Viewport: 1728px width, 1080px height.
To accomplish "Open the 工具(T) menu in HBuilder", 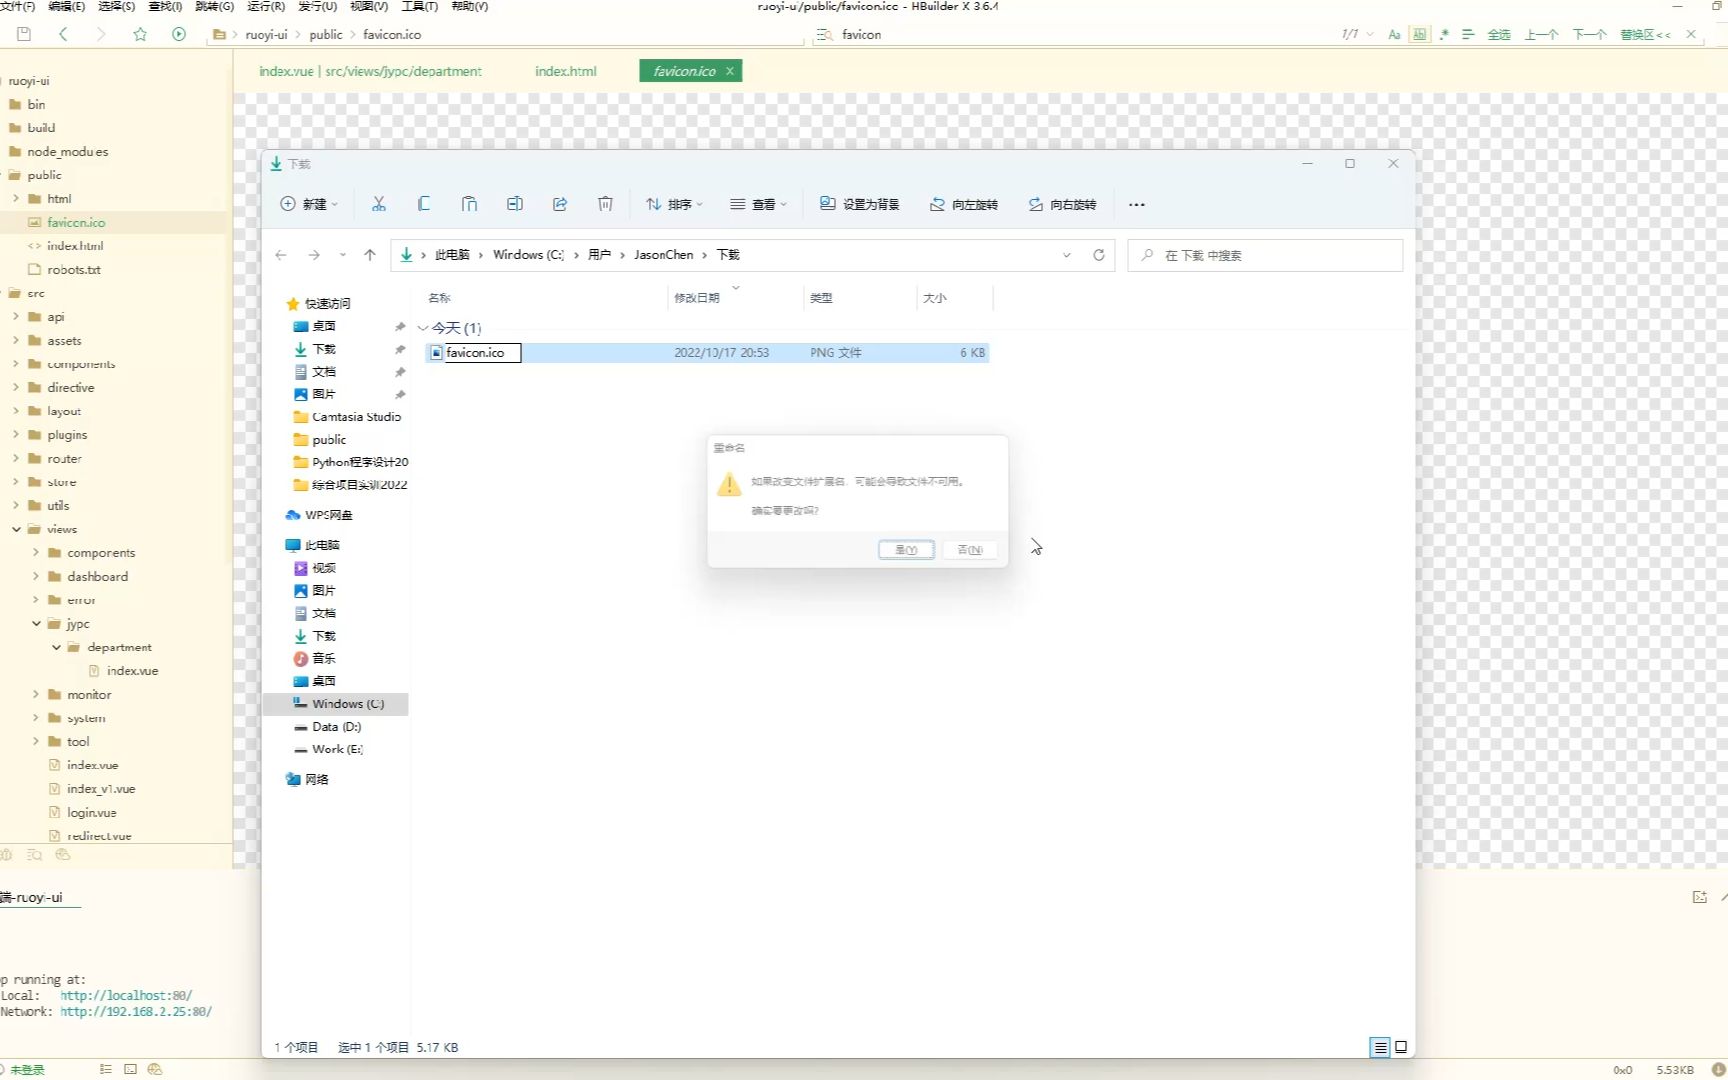I will click(419, 6).
